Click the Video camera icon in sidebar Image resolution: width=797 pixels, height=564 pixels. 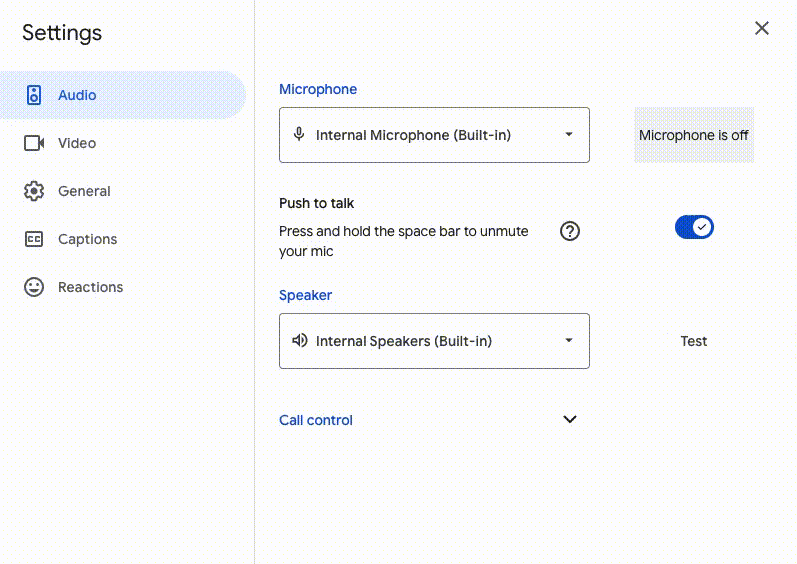click(34, 143)
